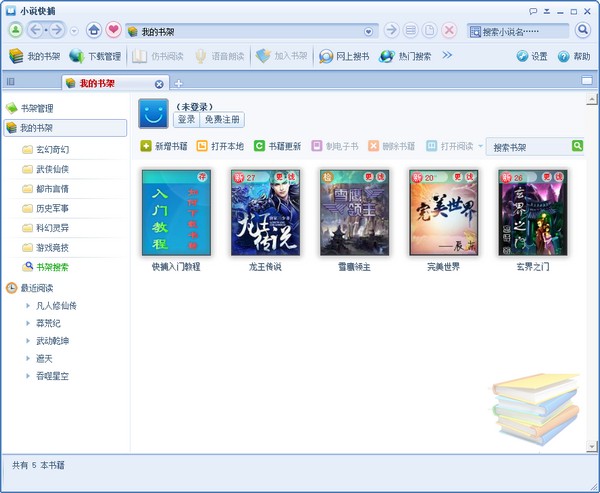The image size is (600, 493).
Task: Close the 我的书架 tab
Action: [159, 84]
